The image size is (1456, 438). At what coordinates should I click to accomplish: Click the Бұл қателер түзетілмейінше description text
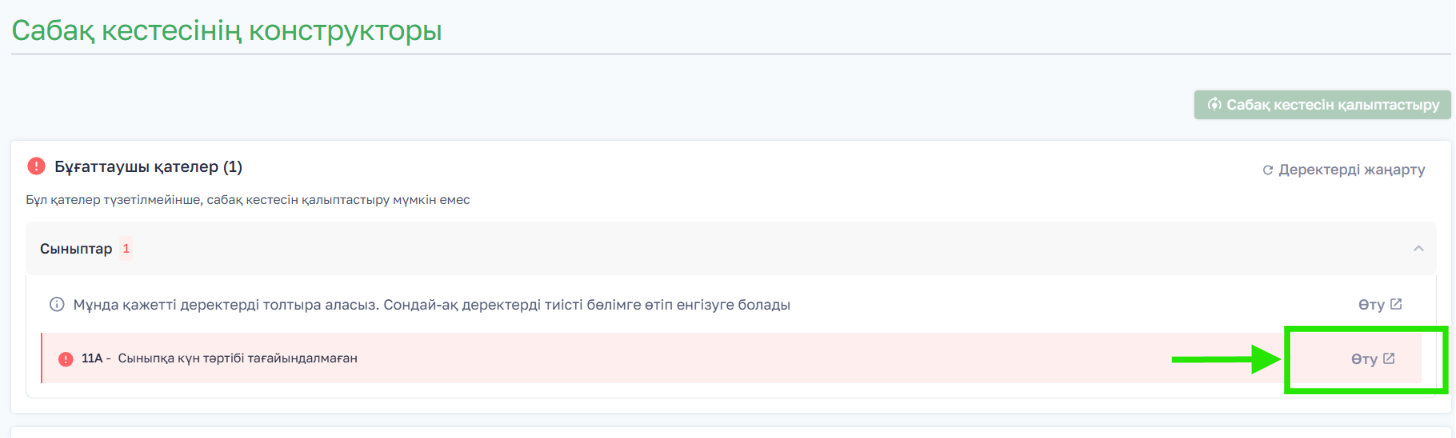pos(248,200)
